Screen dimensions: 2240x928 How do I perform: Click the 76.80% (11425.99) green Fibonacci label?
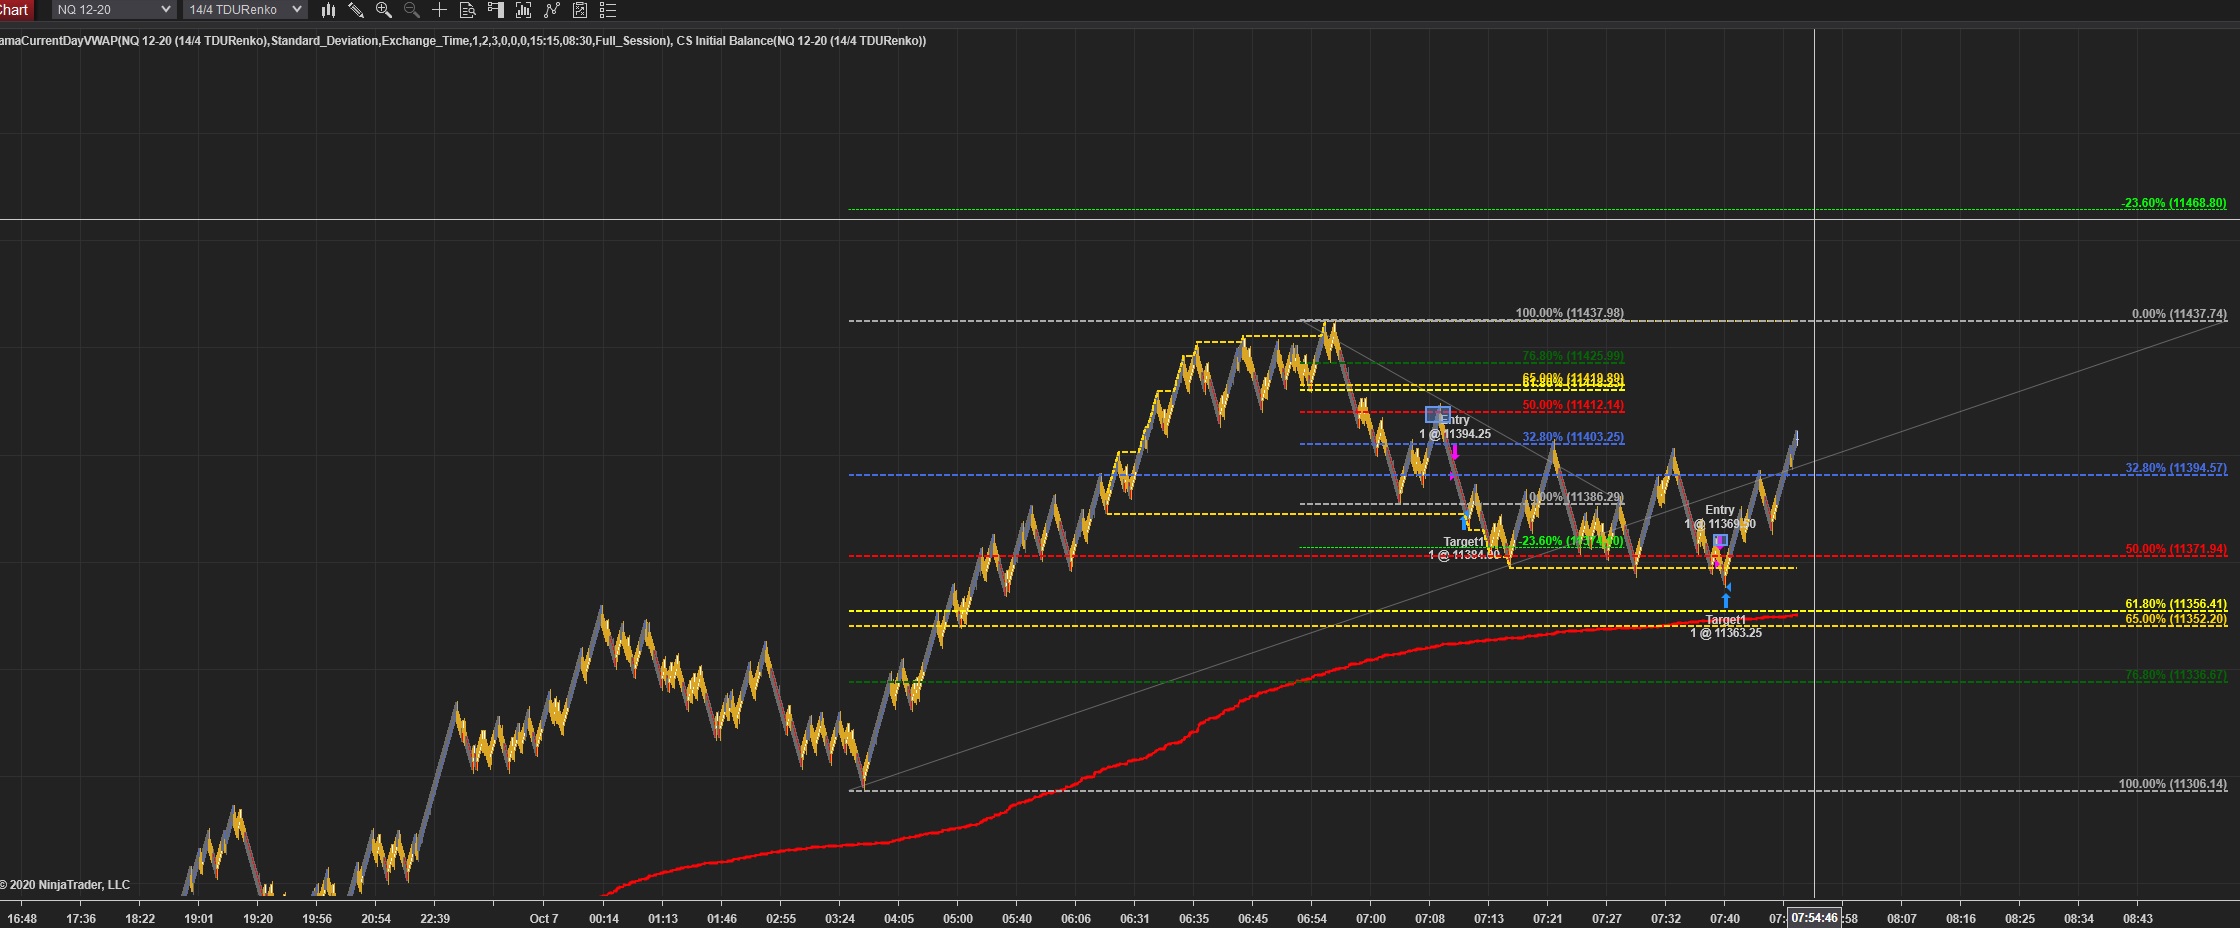click(1573, 356)
